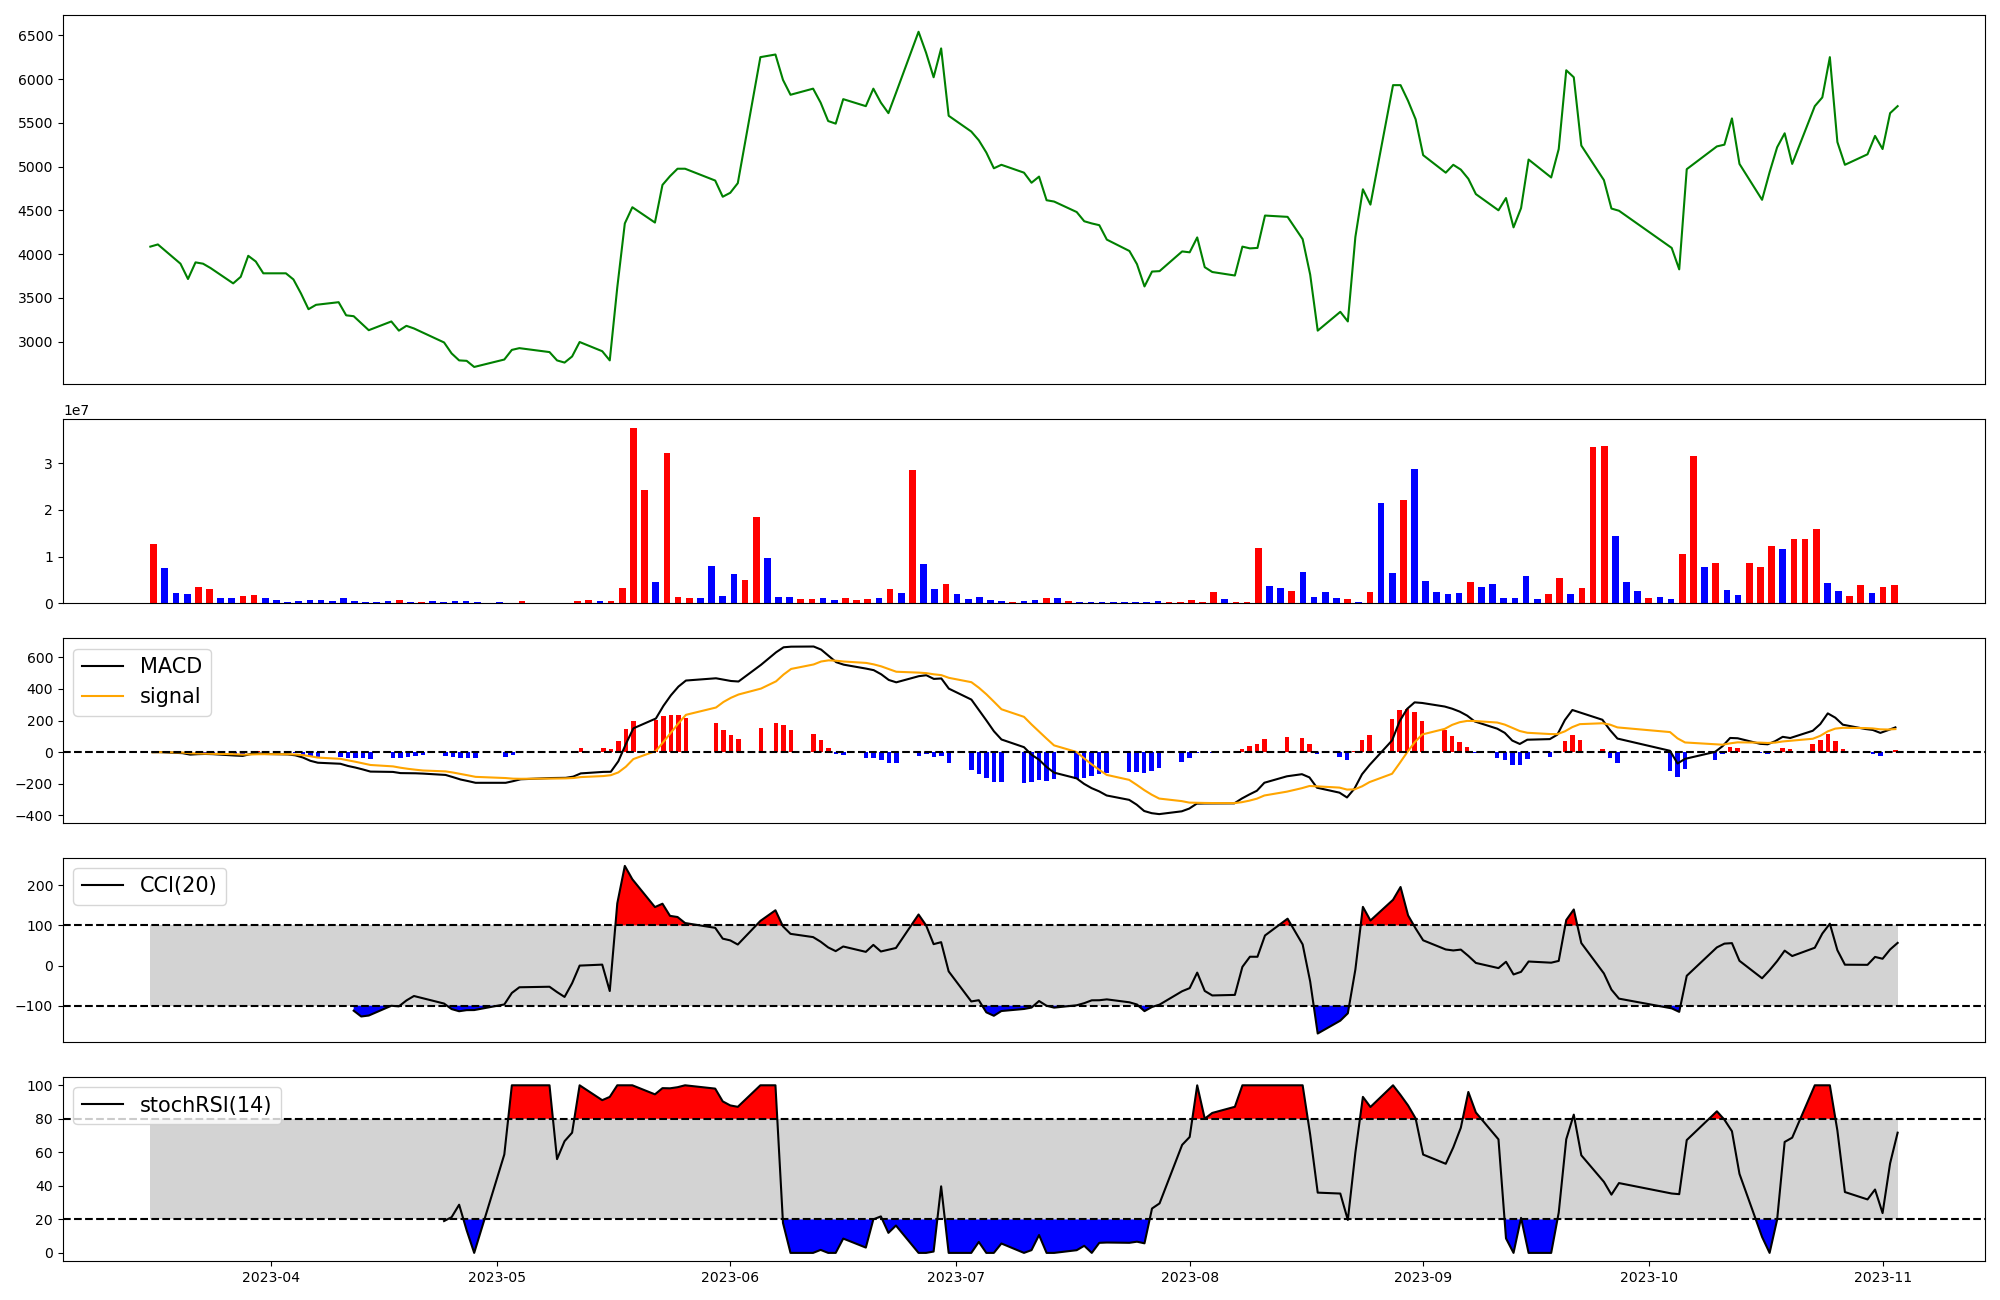Click the 2023-05 x-axis date label
2000x1300 pixels.
coord(497,1277)
